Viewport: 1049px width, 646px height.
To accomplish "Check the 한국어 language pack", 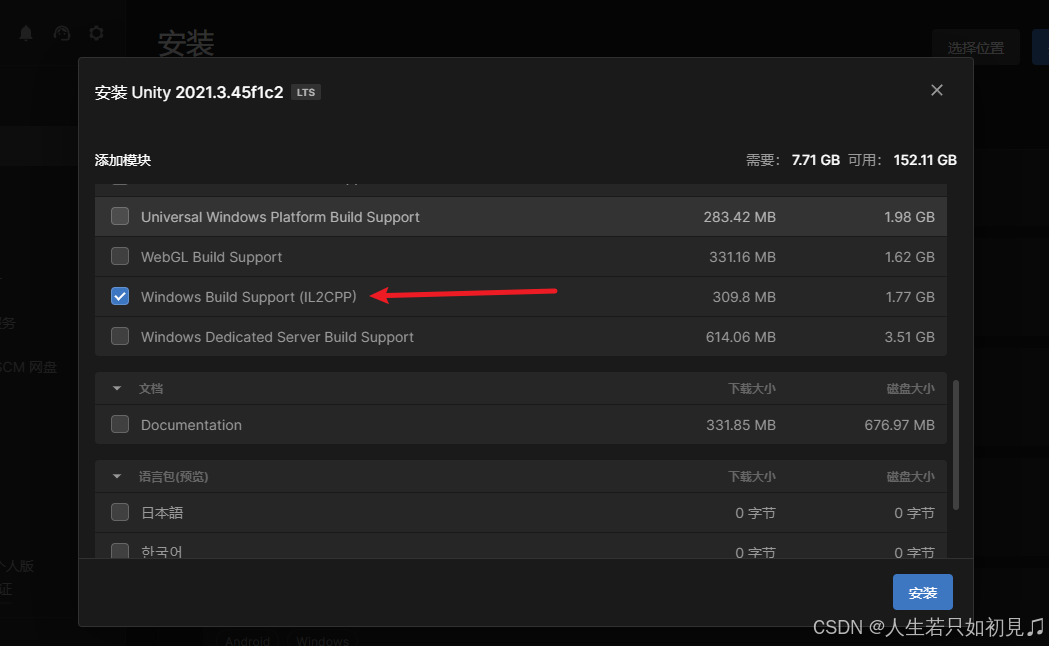I will pos(120,551).
